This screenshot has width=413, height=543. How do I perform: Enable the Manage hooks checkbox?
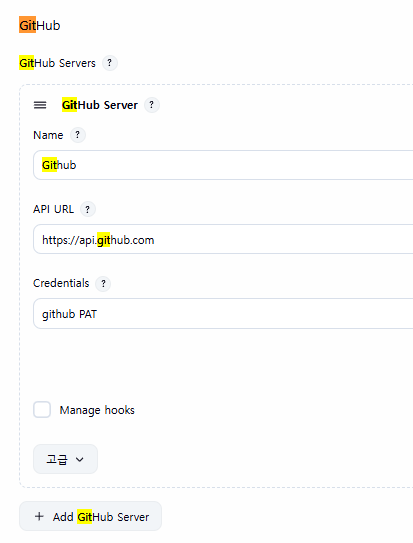(x=42, y=410)
